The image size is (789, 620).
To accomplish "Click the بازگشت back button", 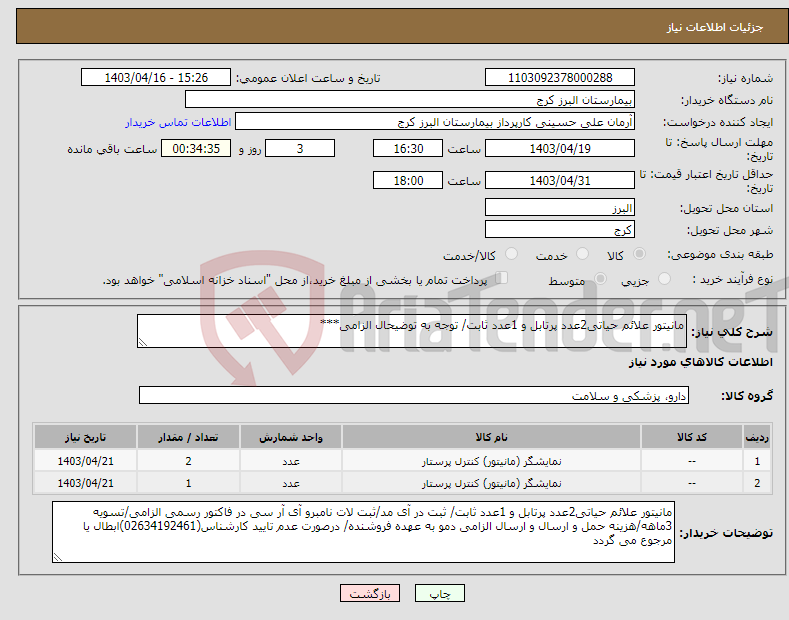I will pos(370,593).
